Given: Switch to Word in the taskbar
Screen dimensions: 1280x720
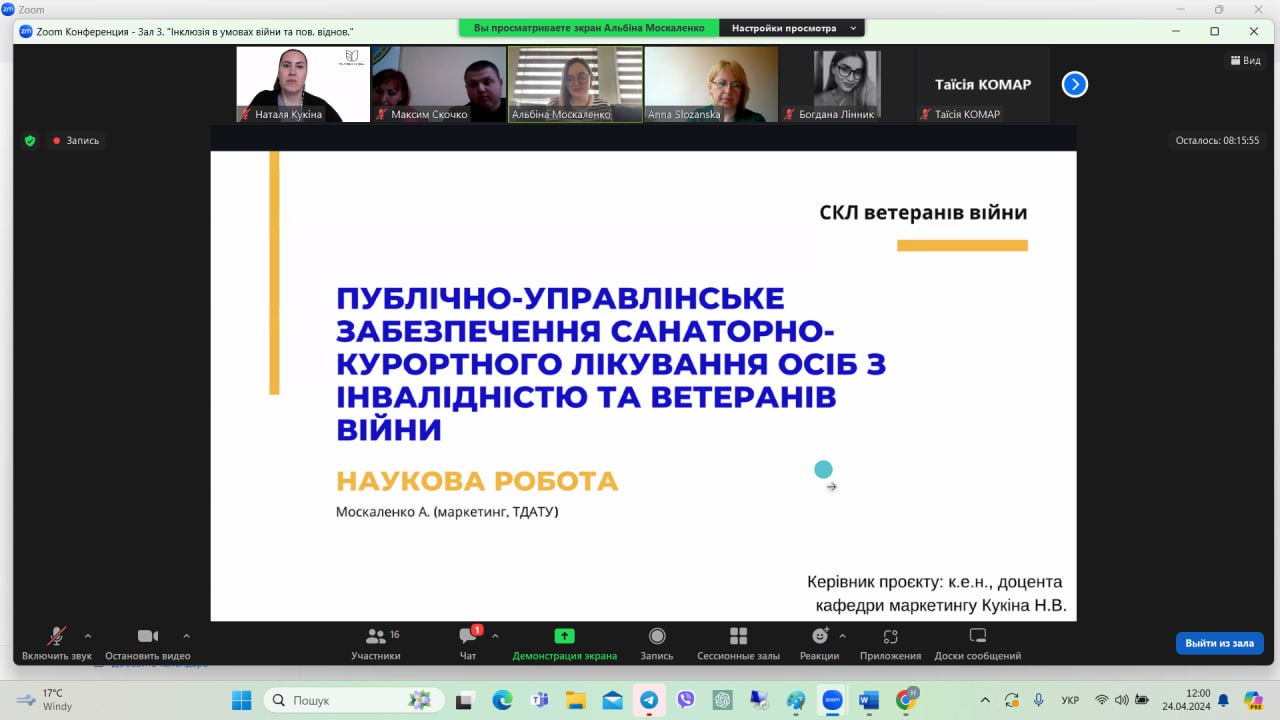Looking at the screenshot, I should [869, 700].
